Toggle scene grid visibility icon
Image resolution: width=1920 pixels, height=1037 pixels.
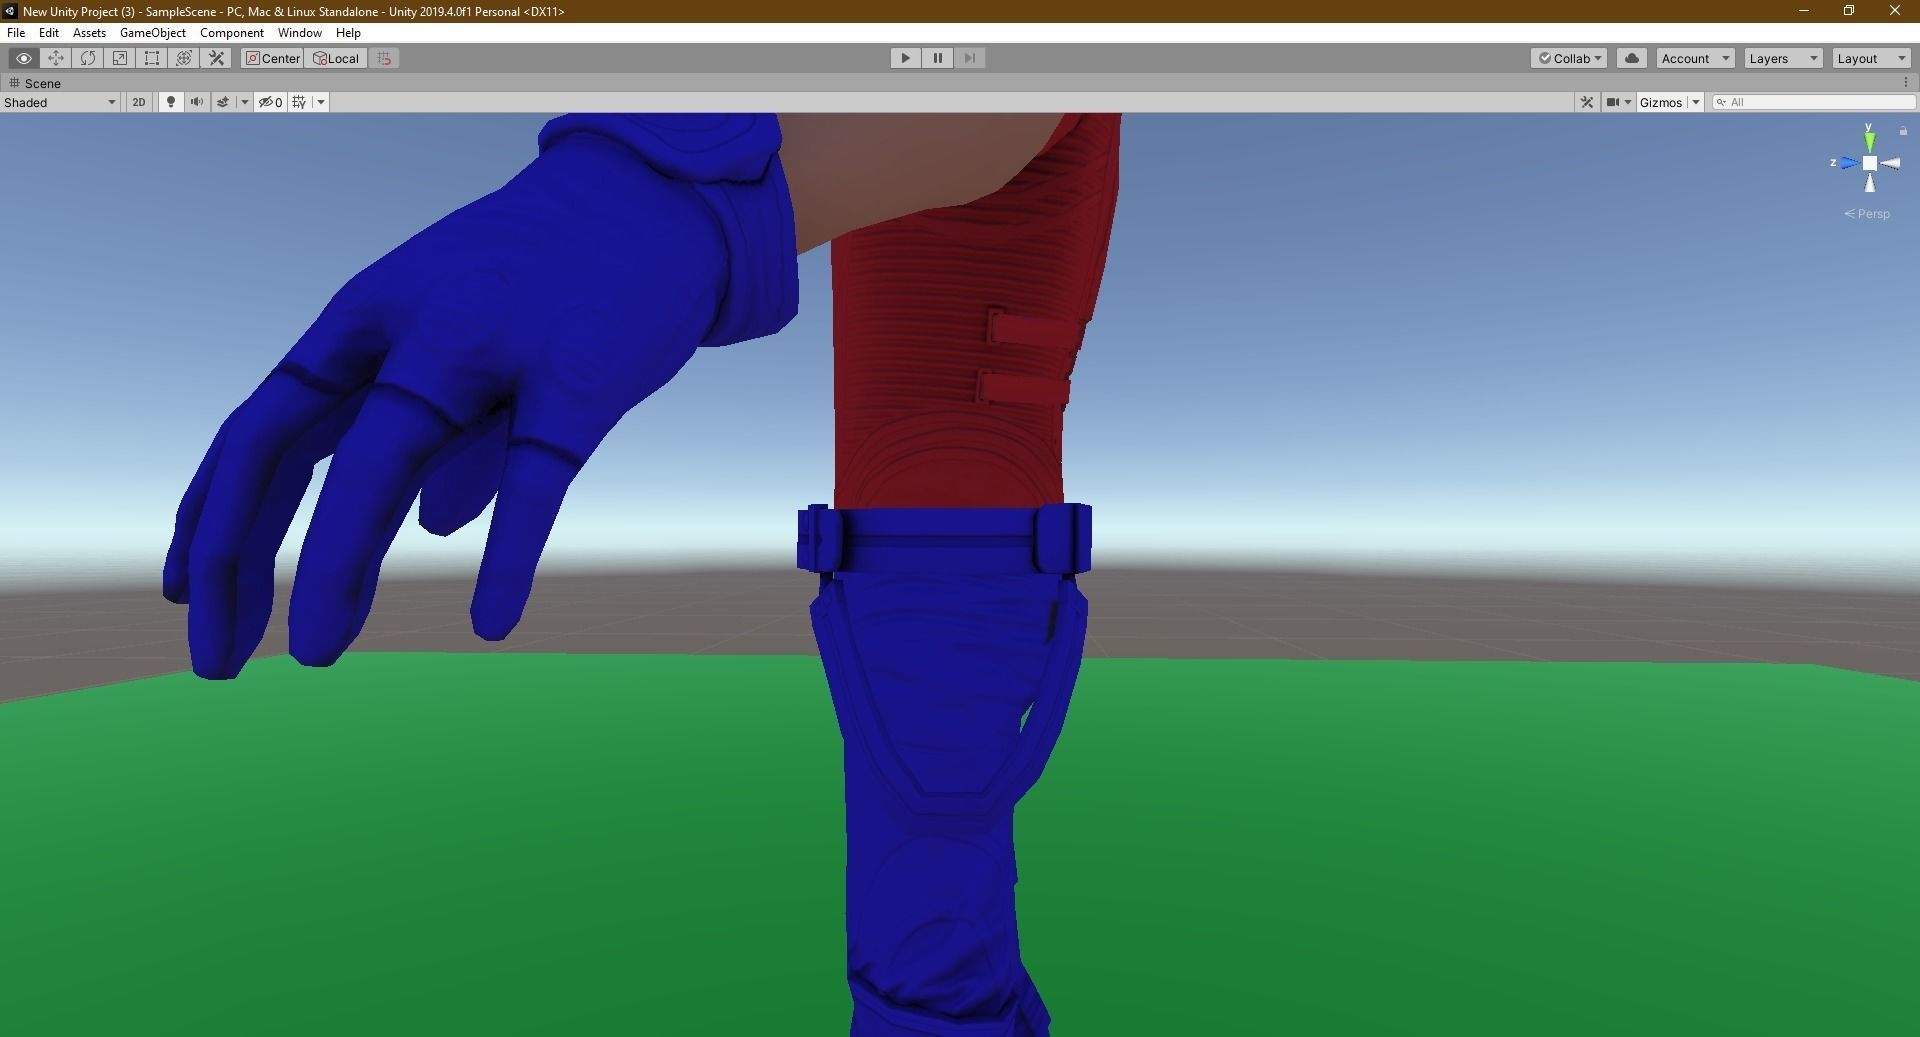pyautogui.click(x=299, y=102)
